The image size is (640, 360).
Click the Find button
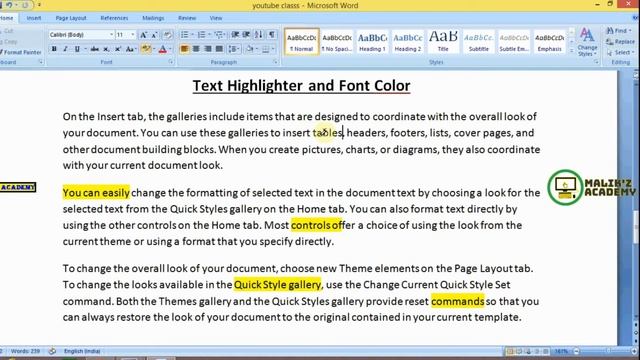tap(618, 31)
